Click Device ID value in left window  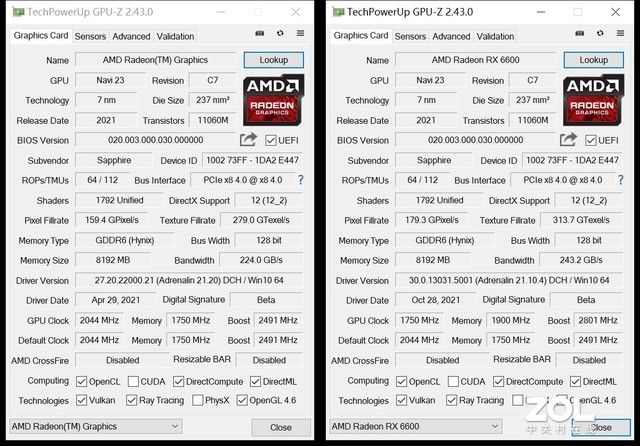point(253,160)
